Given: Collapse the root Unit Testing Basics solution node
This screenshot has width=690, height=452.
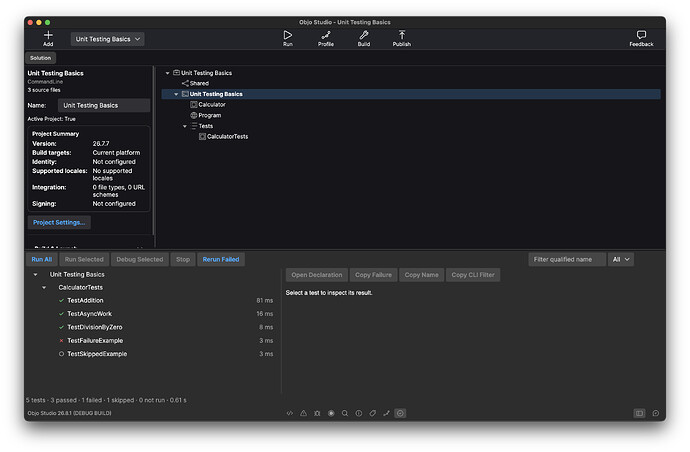Looking at the screenshot, I should tap(167, 73).
